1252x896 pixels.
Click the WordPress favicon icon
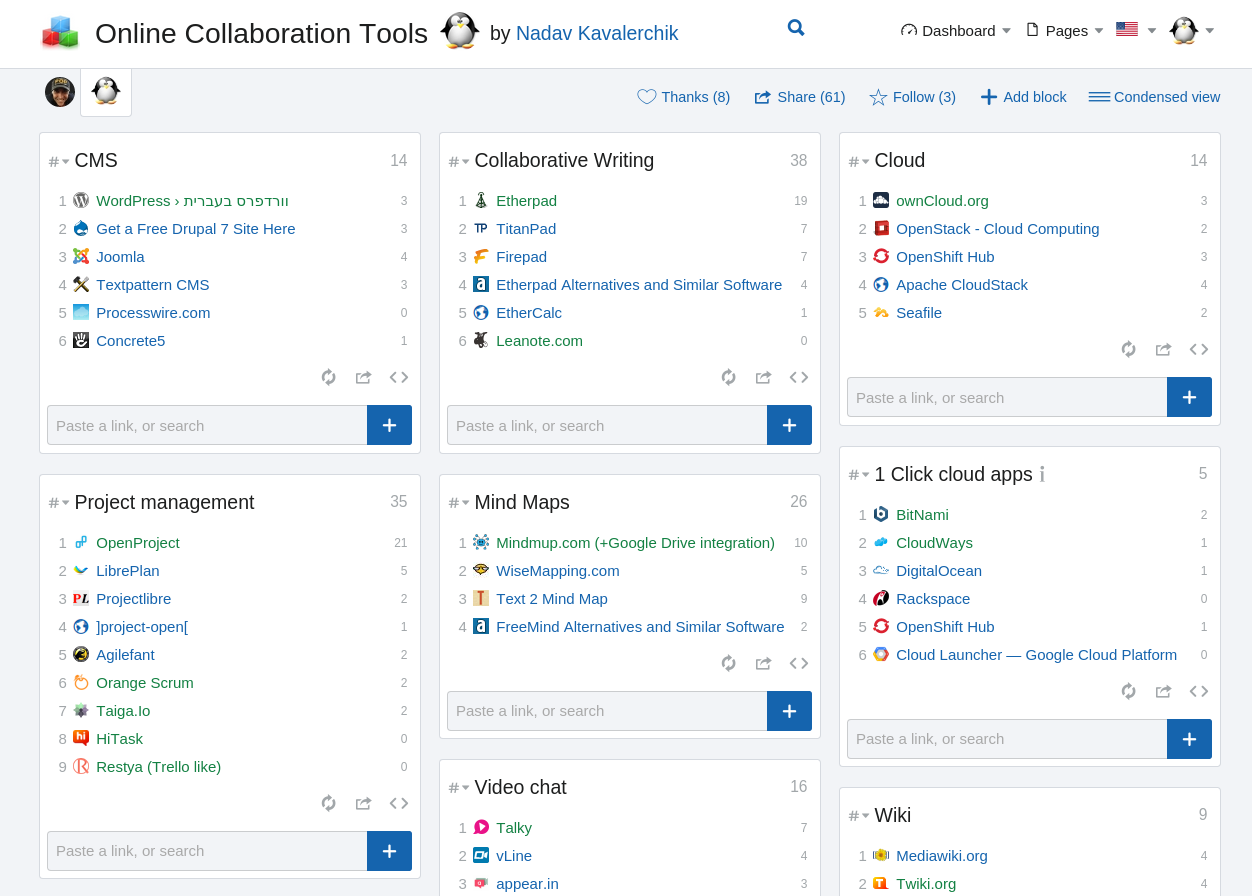(x=81, y=200)
